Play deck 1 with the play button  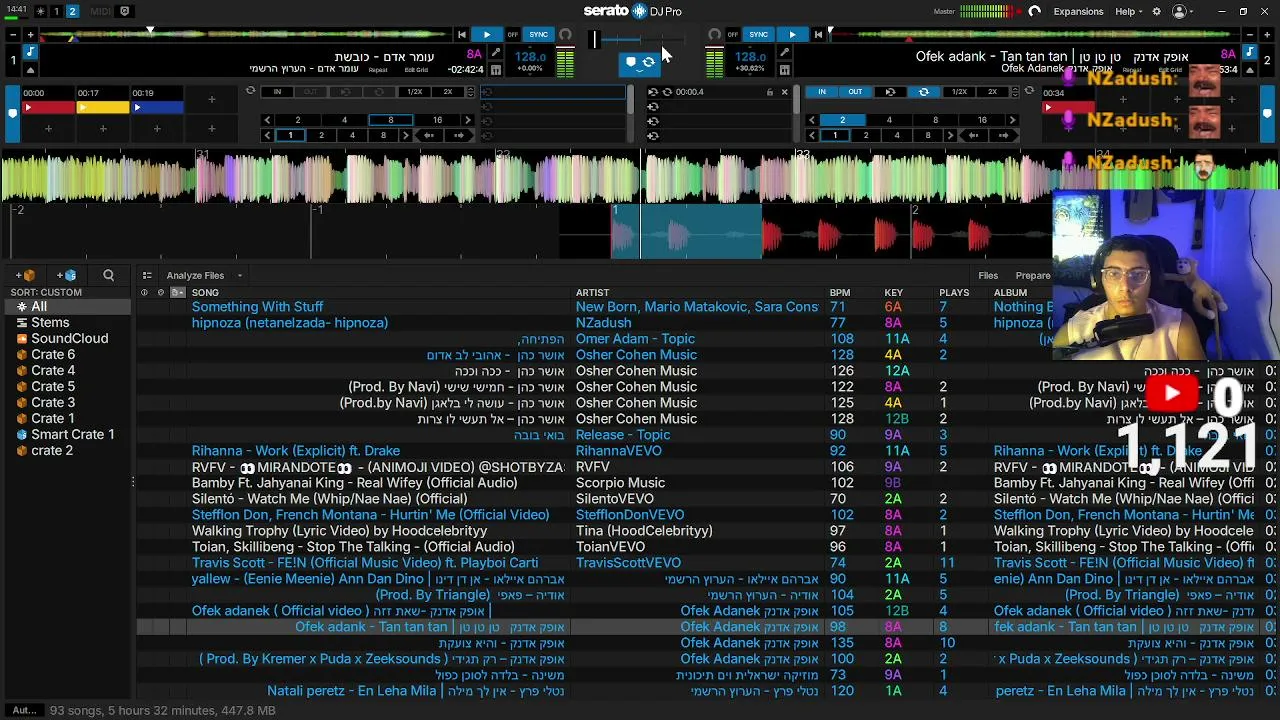point(487,35)
